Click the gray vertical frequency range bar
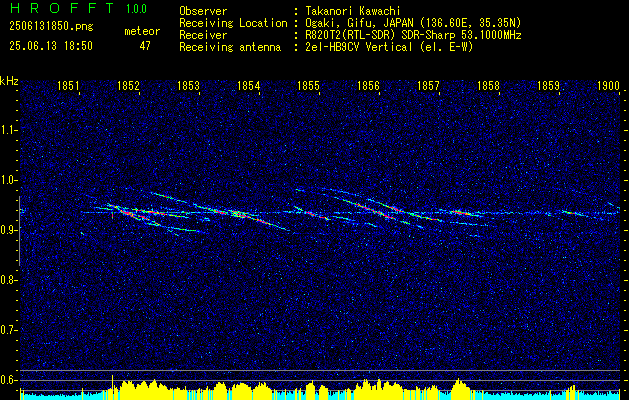The width and height of the screenshot is (629, 400). [19, 231]
